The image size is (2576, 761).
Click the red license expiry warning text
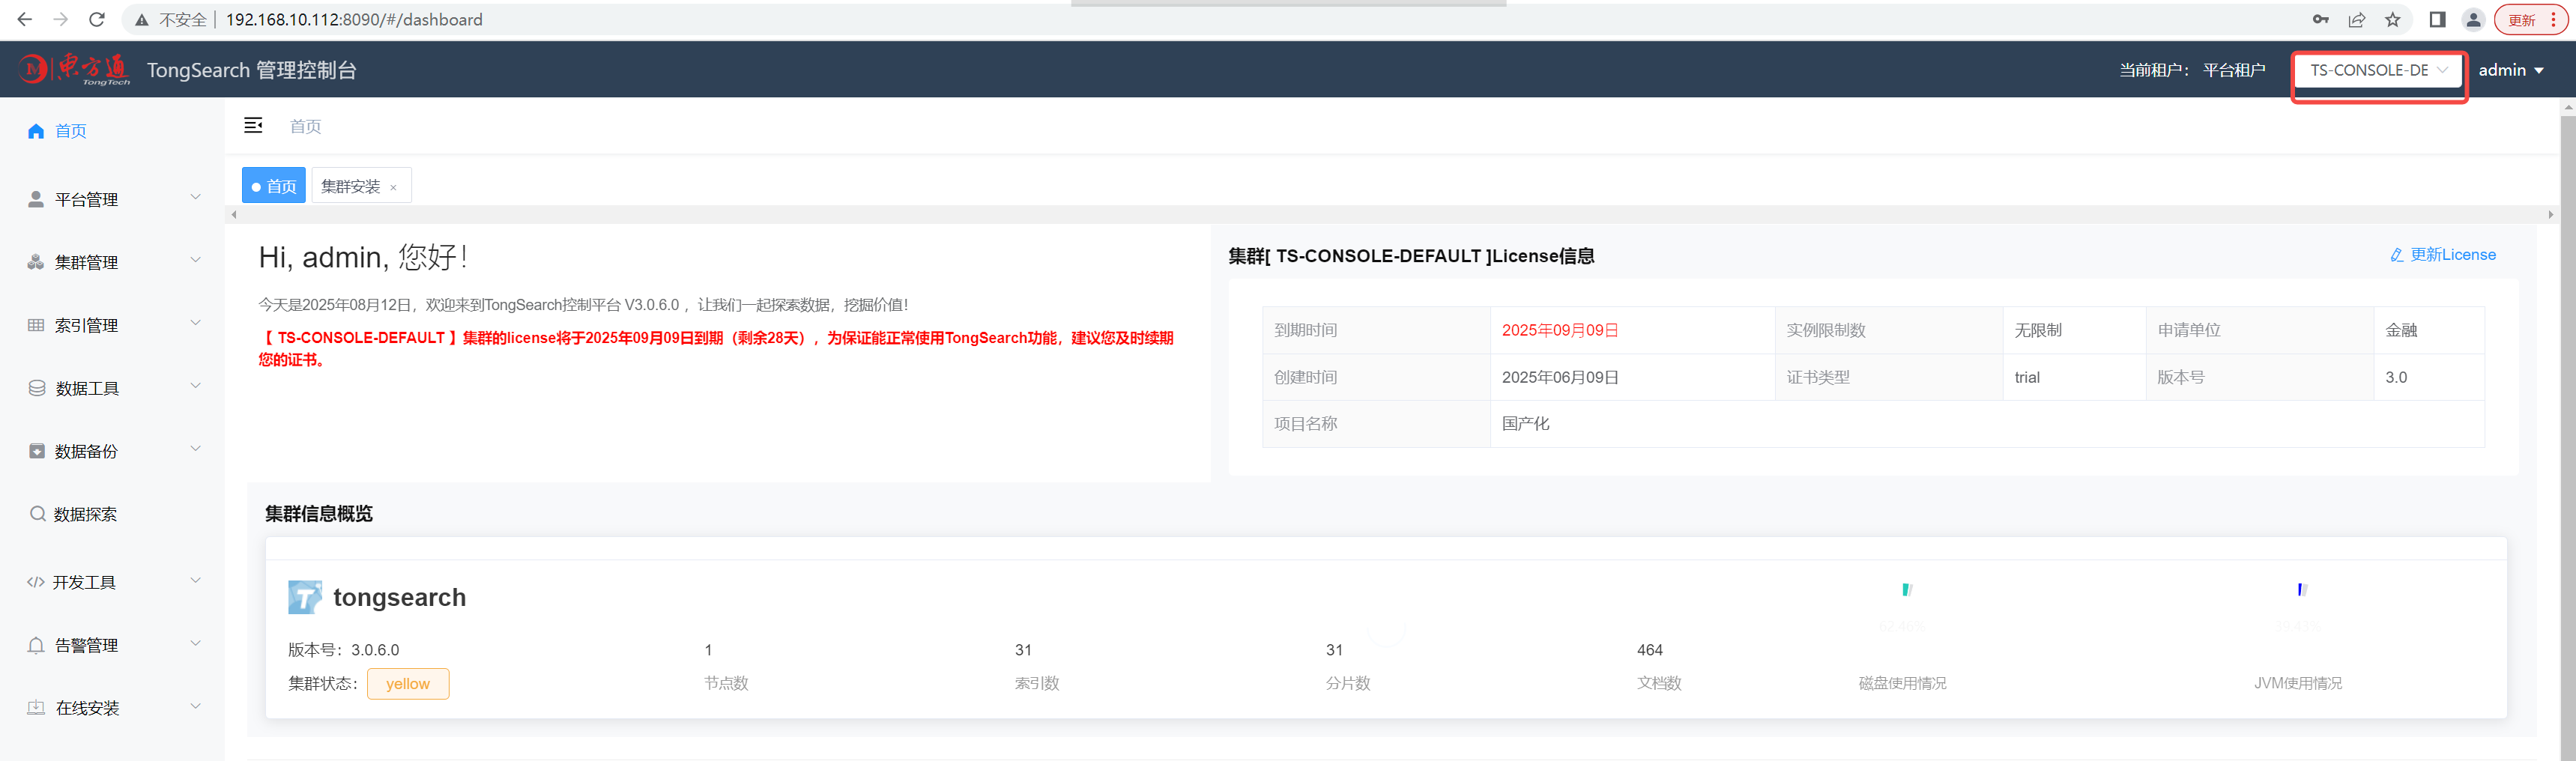716,348
